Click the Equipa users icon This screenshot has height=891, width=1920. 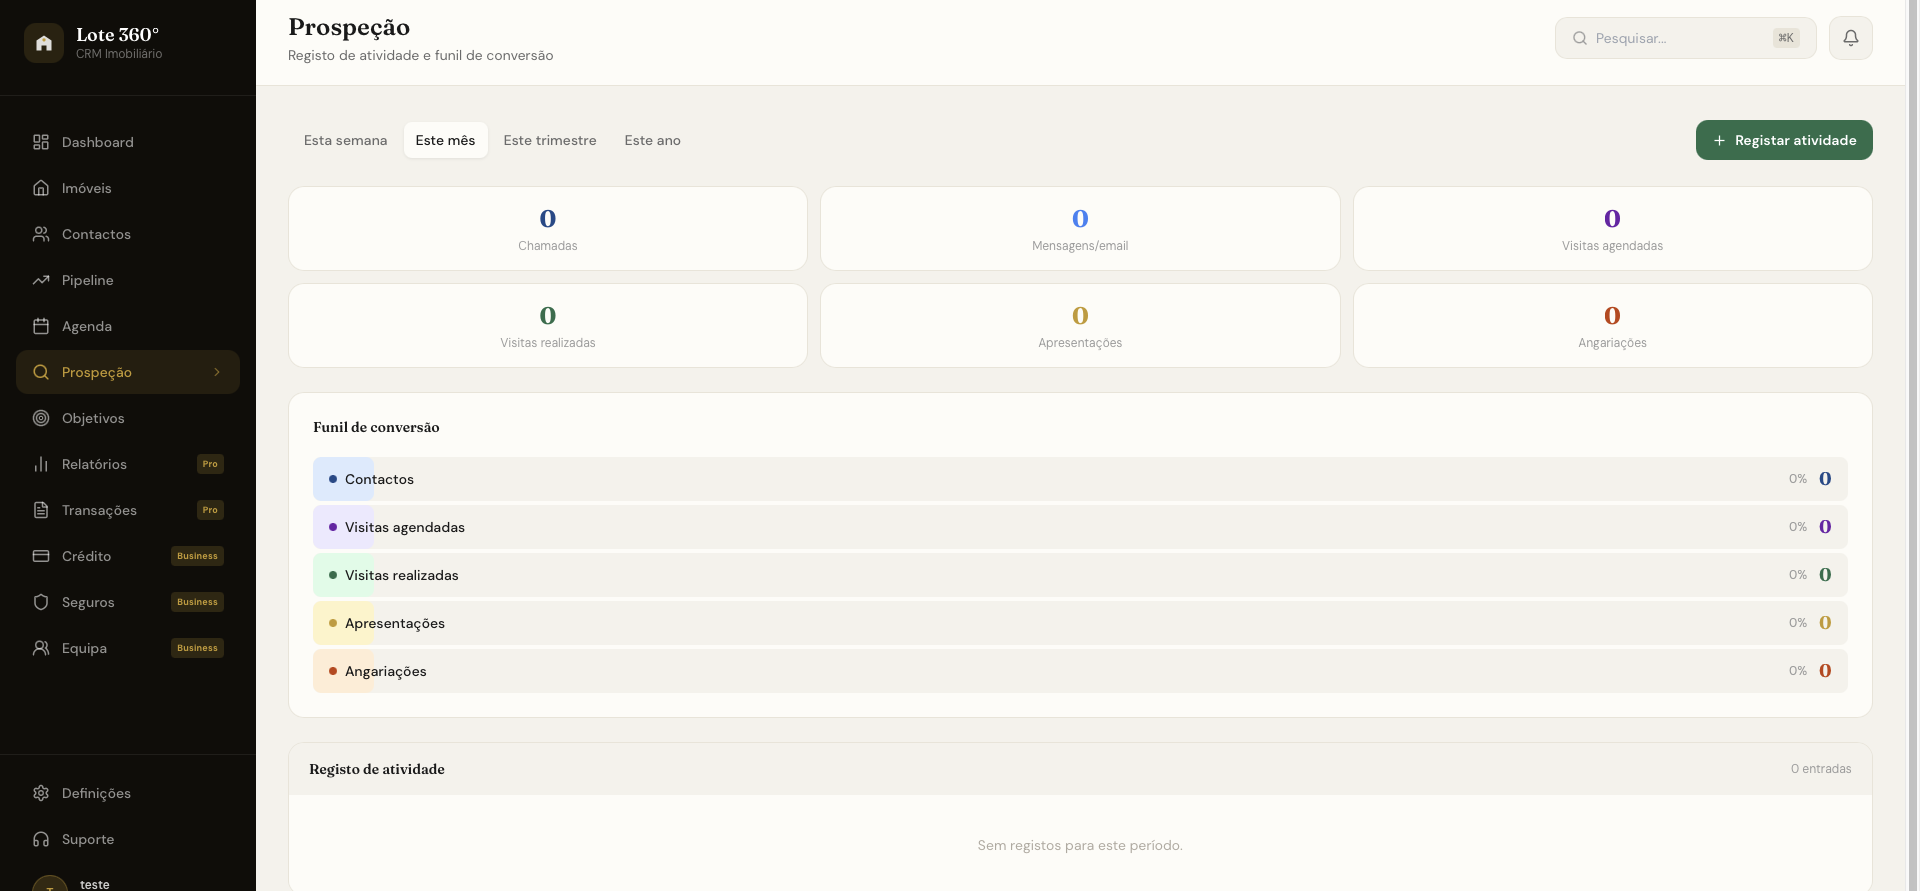pos(41,648)
